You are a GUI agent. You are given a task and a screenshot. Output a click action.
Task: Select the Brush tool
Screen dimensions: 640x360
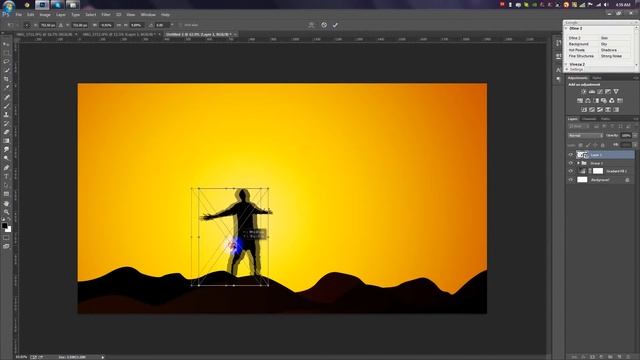pyautogui.click(x=6, y=106)
